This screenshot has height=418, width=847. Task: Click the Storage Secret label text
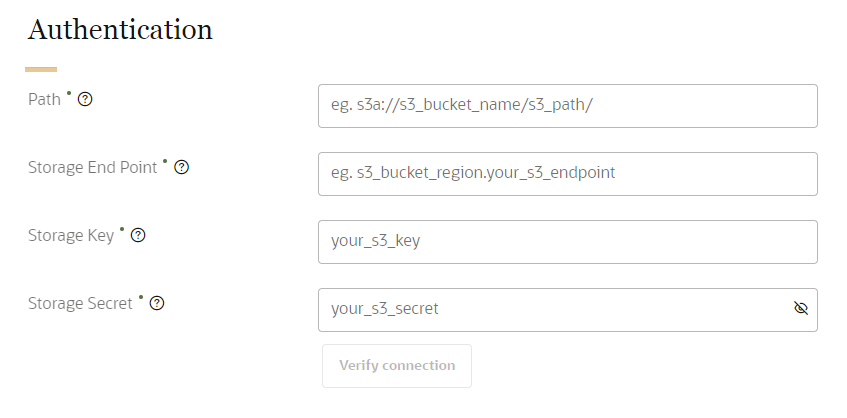click(80, 304)
